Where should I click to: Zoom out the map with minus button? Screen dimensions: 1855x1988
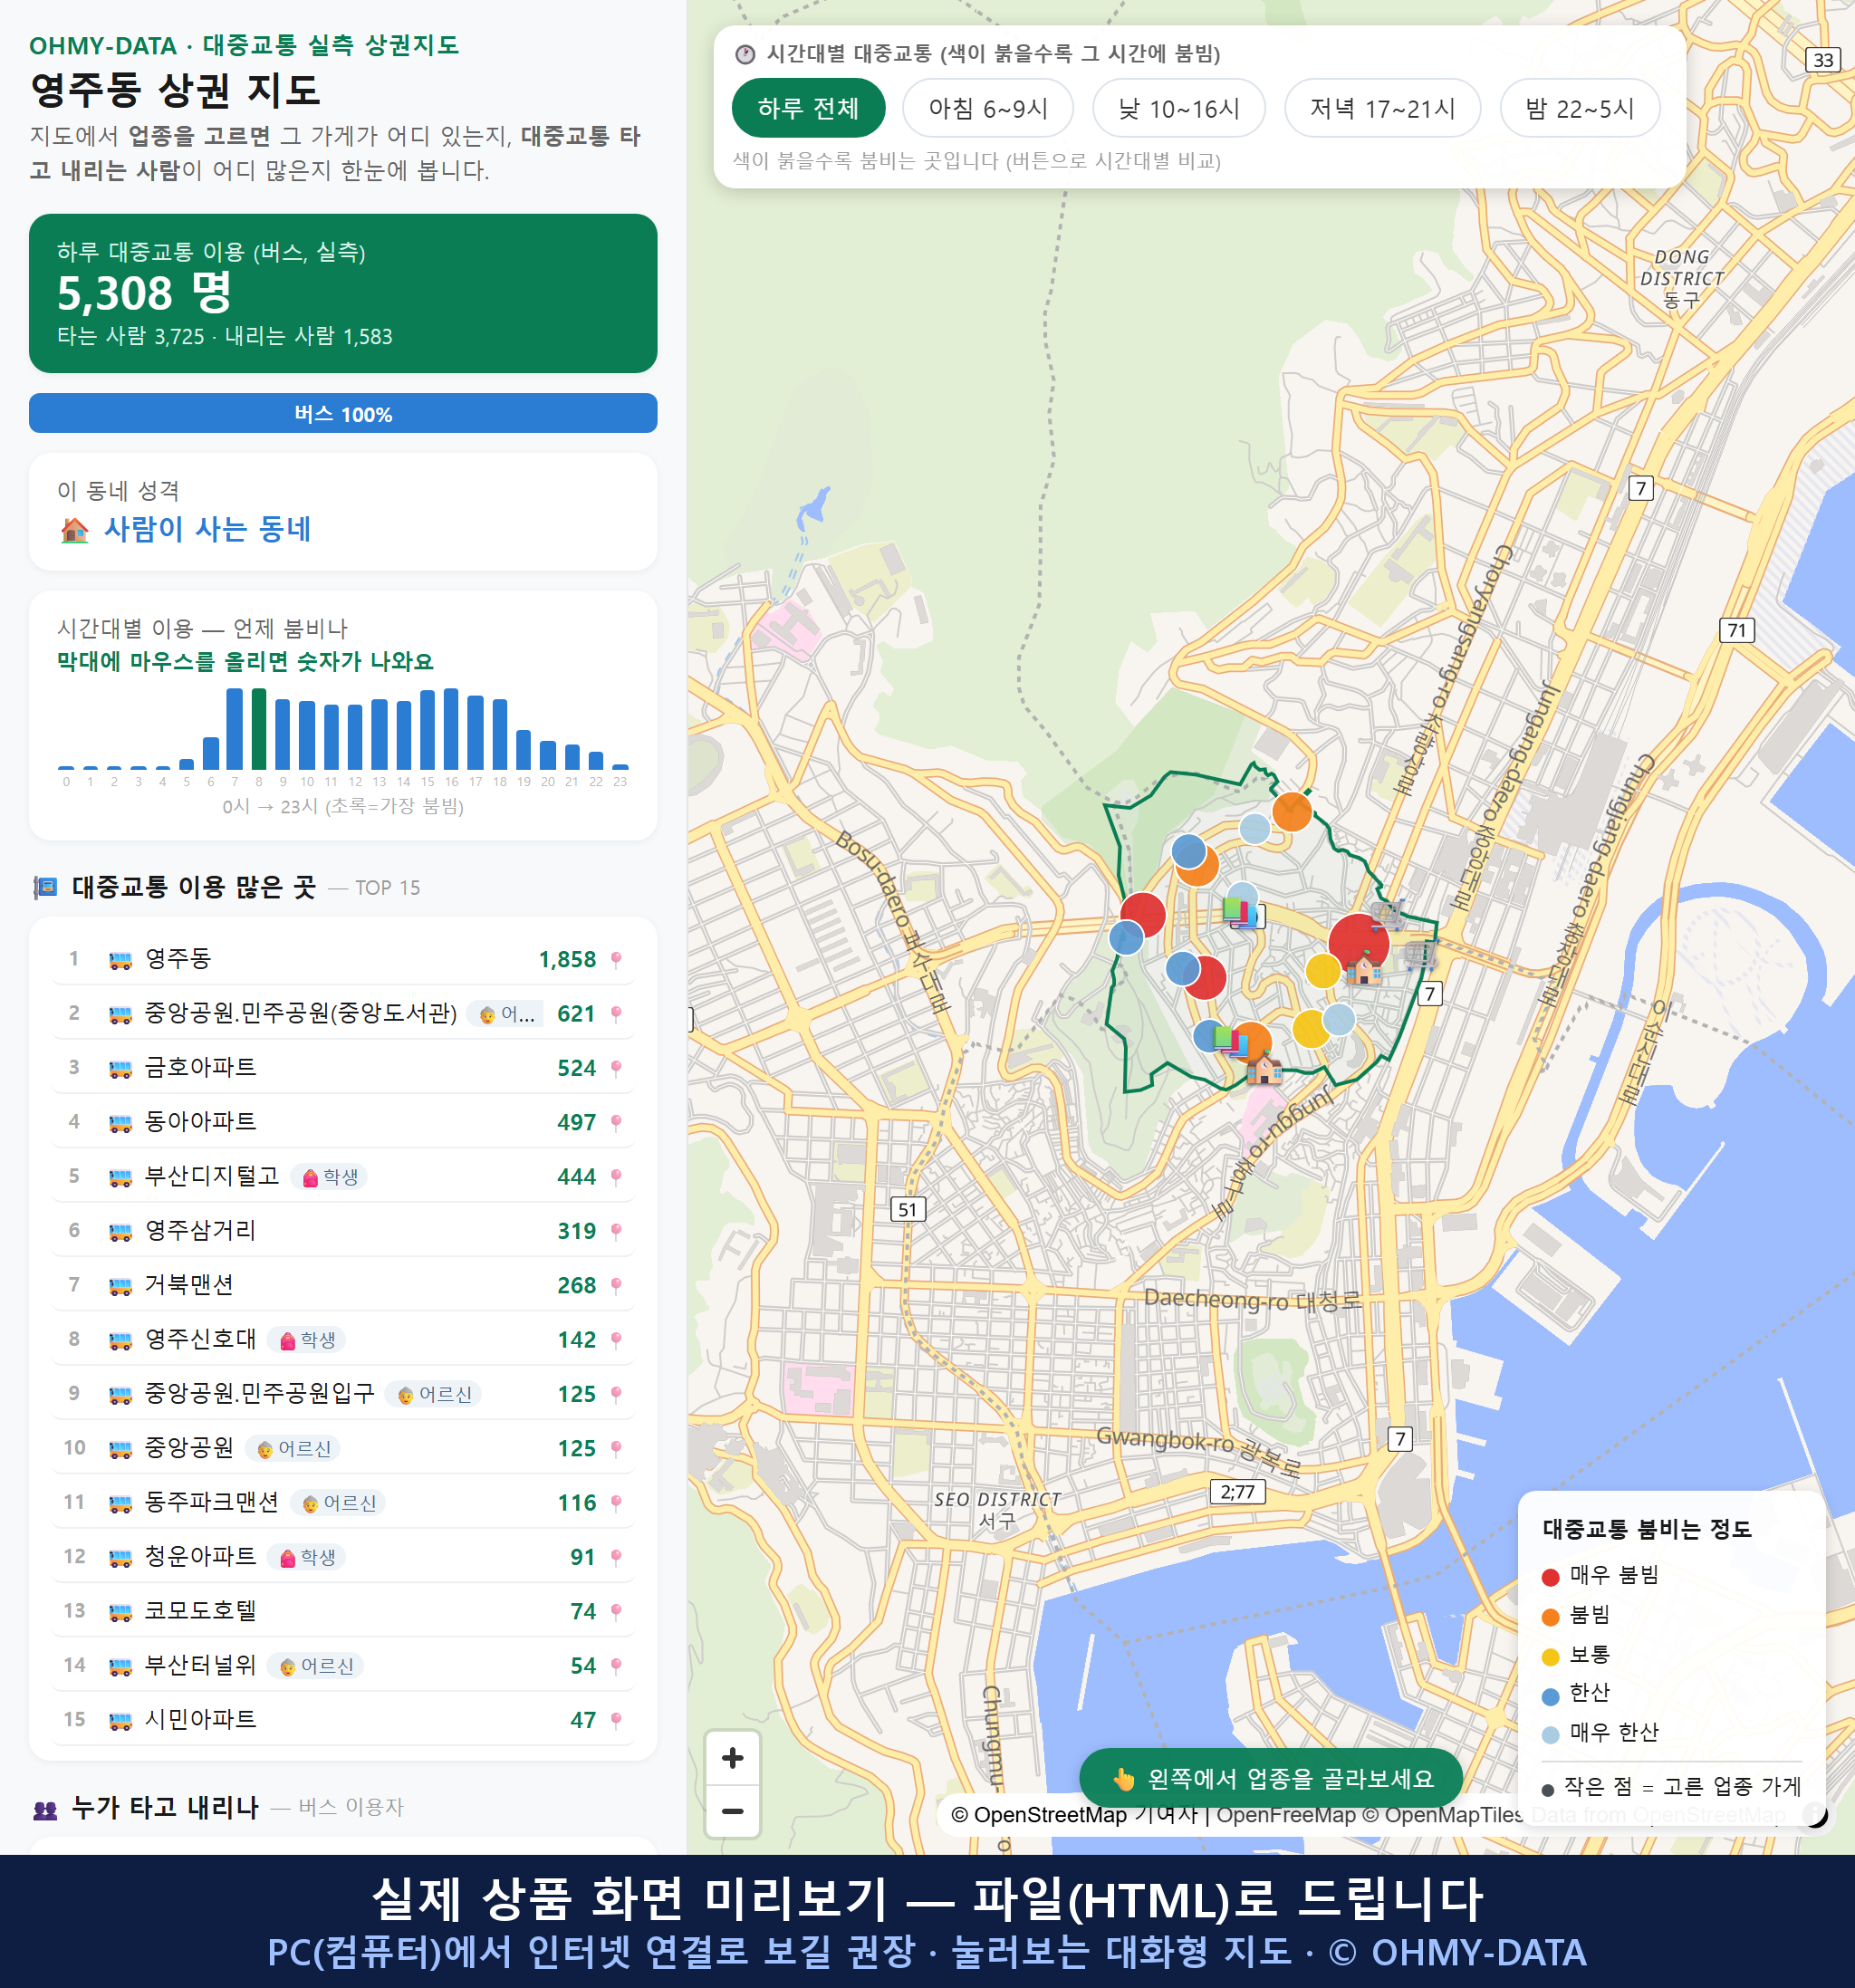pos(733,1811)
